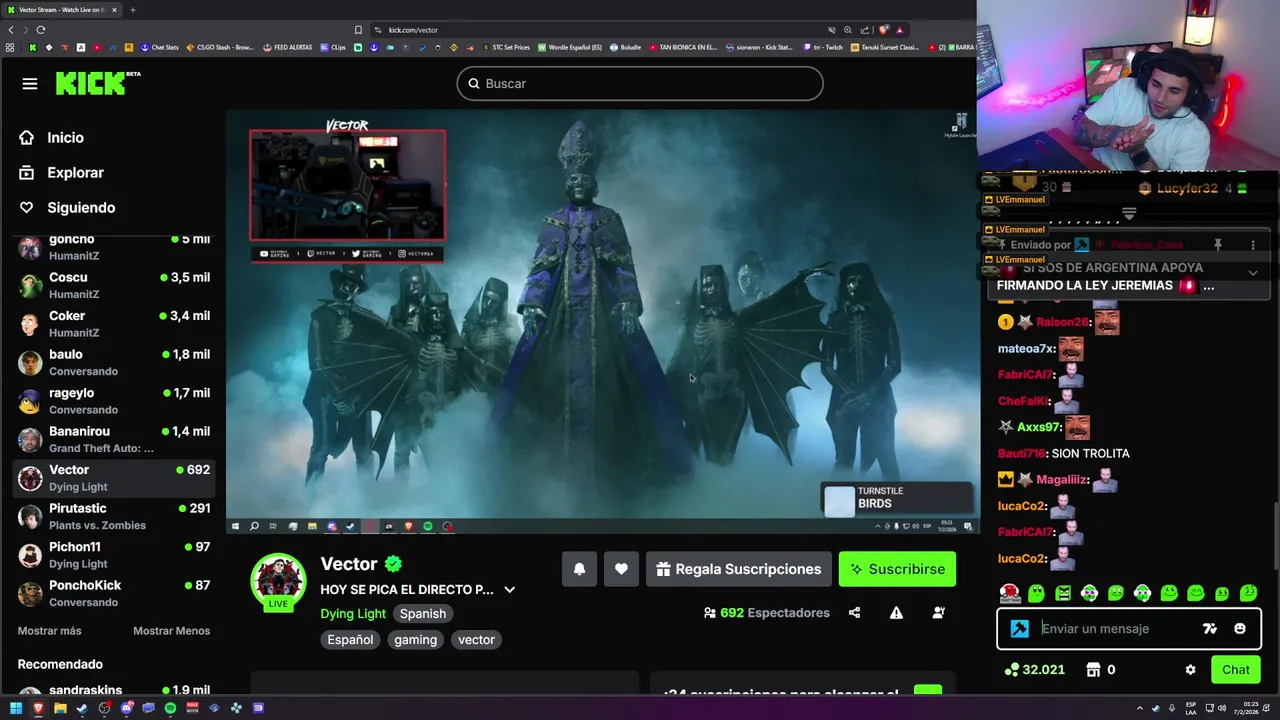The width and height of the screenshot is (1280, 720).
Task: Open Magaliiiz's username in chat
Action: [1062, 480]
